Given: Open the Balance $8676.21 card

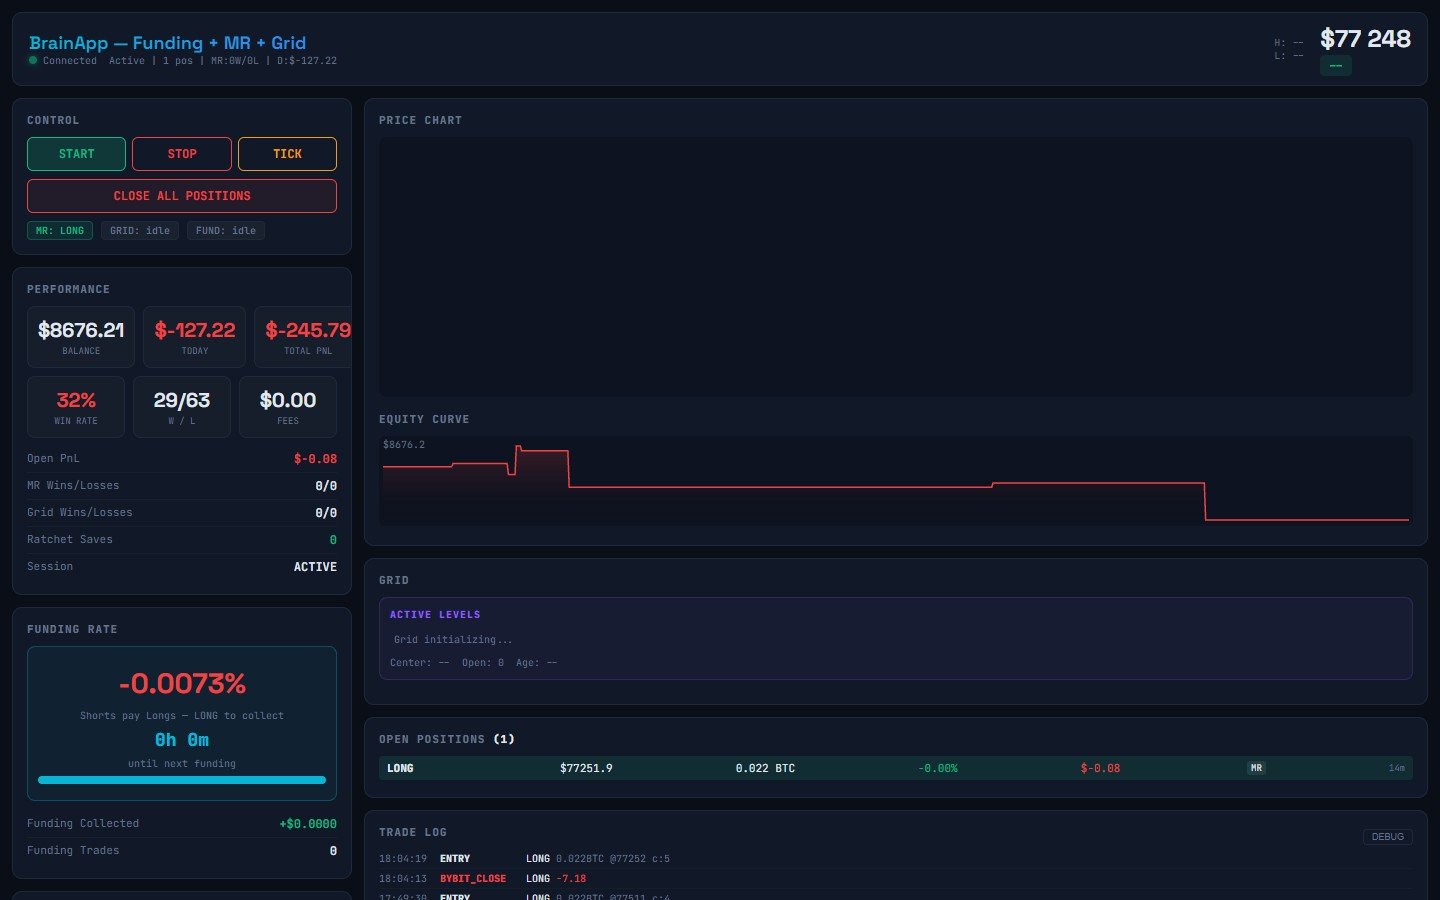Looking at the screenshot, I should coord(81,337).
